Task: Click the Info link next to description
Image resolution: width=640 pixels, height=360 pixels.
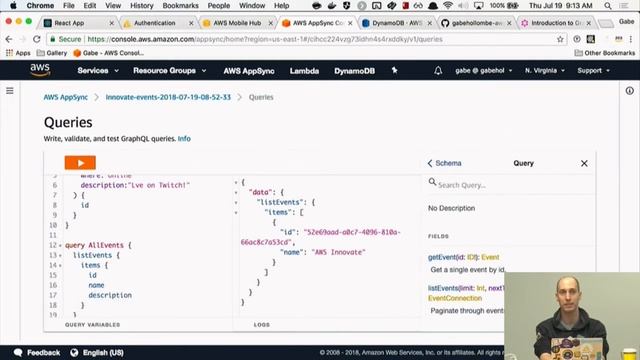Action: (184, 139)
